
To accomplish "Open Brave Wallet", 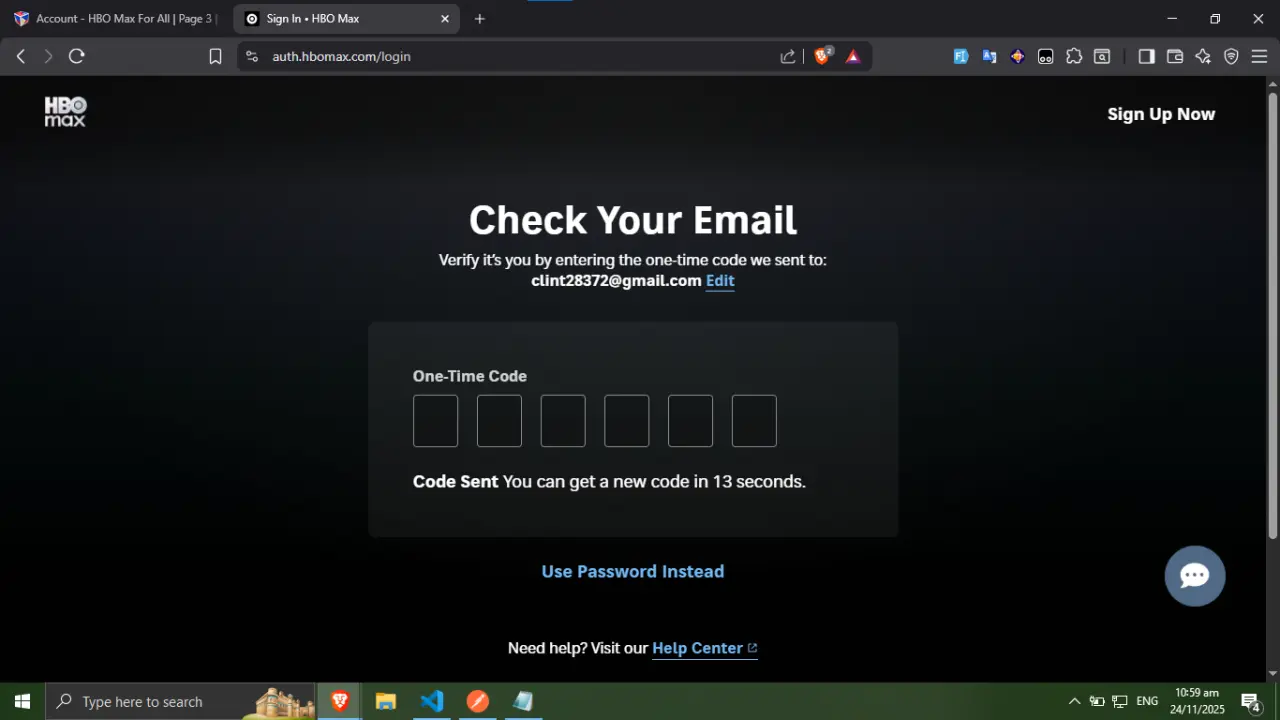I will tap(1175, 56).
